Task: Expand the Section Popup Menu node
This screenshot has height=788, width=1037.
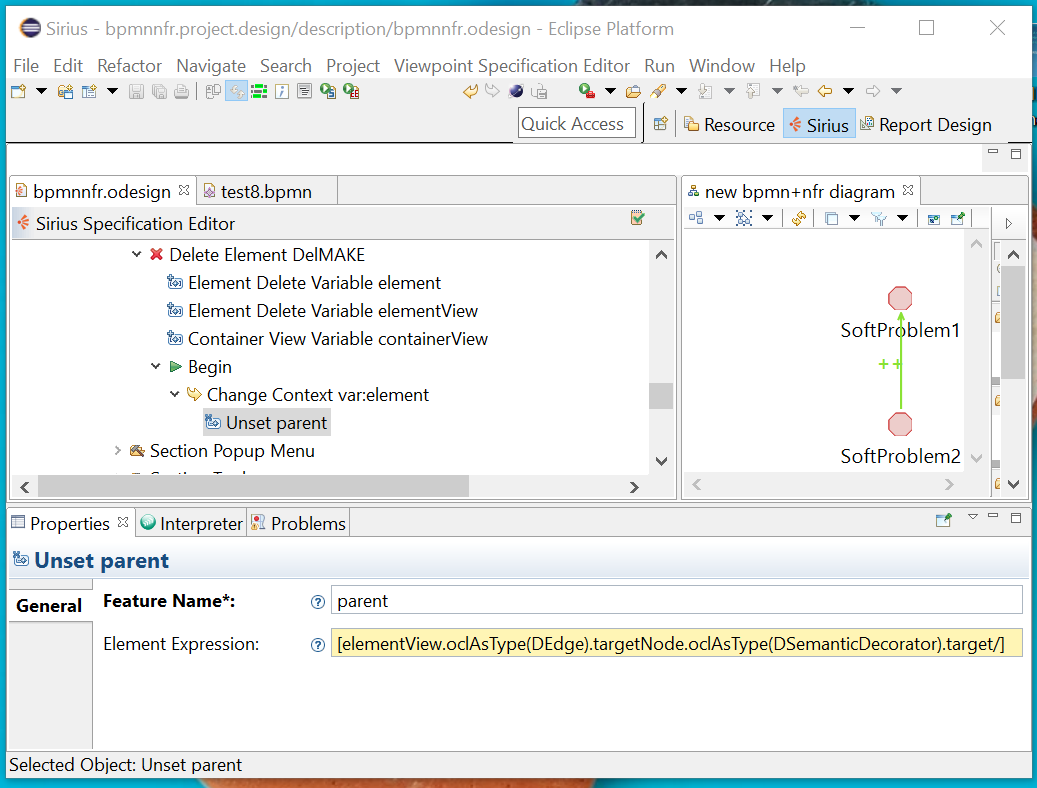Action: coord(118,450)
